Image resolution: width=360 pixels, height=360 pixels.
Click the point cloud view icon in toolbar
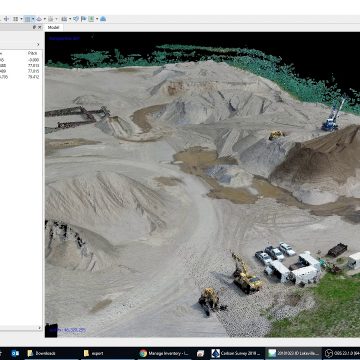[x=15, y=19]
